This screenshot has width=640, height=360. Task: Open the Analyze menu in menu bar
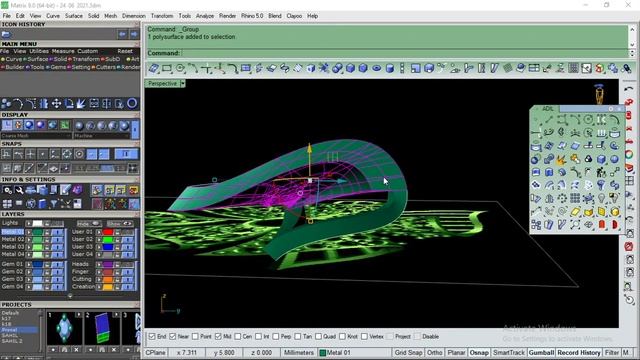tap(205, 16)
